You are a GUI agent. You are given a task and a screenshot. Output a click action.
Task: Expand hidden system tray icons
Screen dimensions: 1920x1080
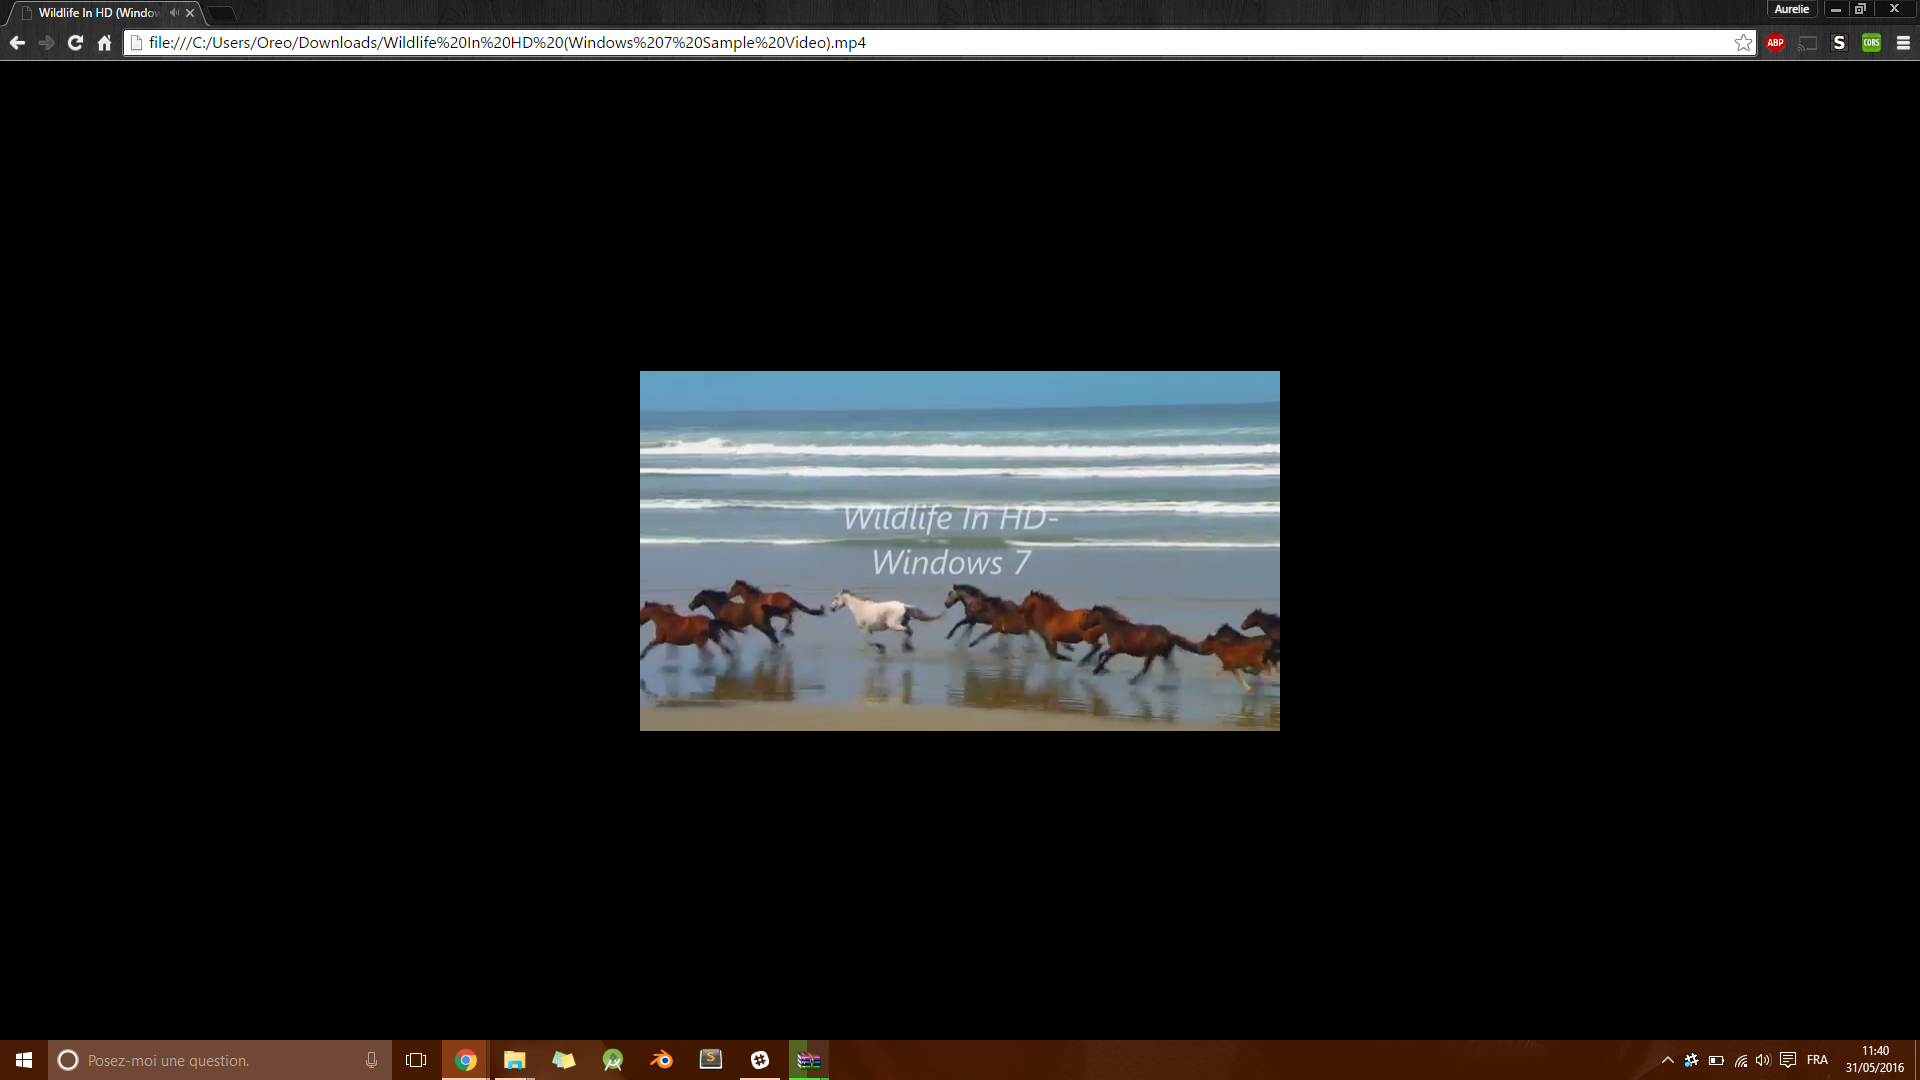click(x=1667, y=1060)
